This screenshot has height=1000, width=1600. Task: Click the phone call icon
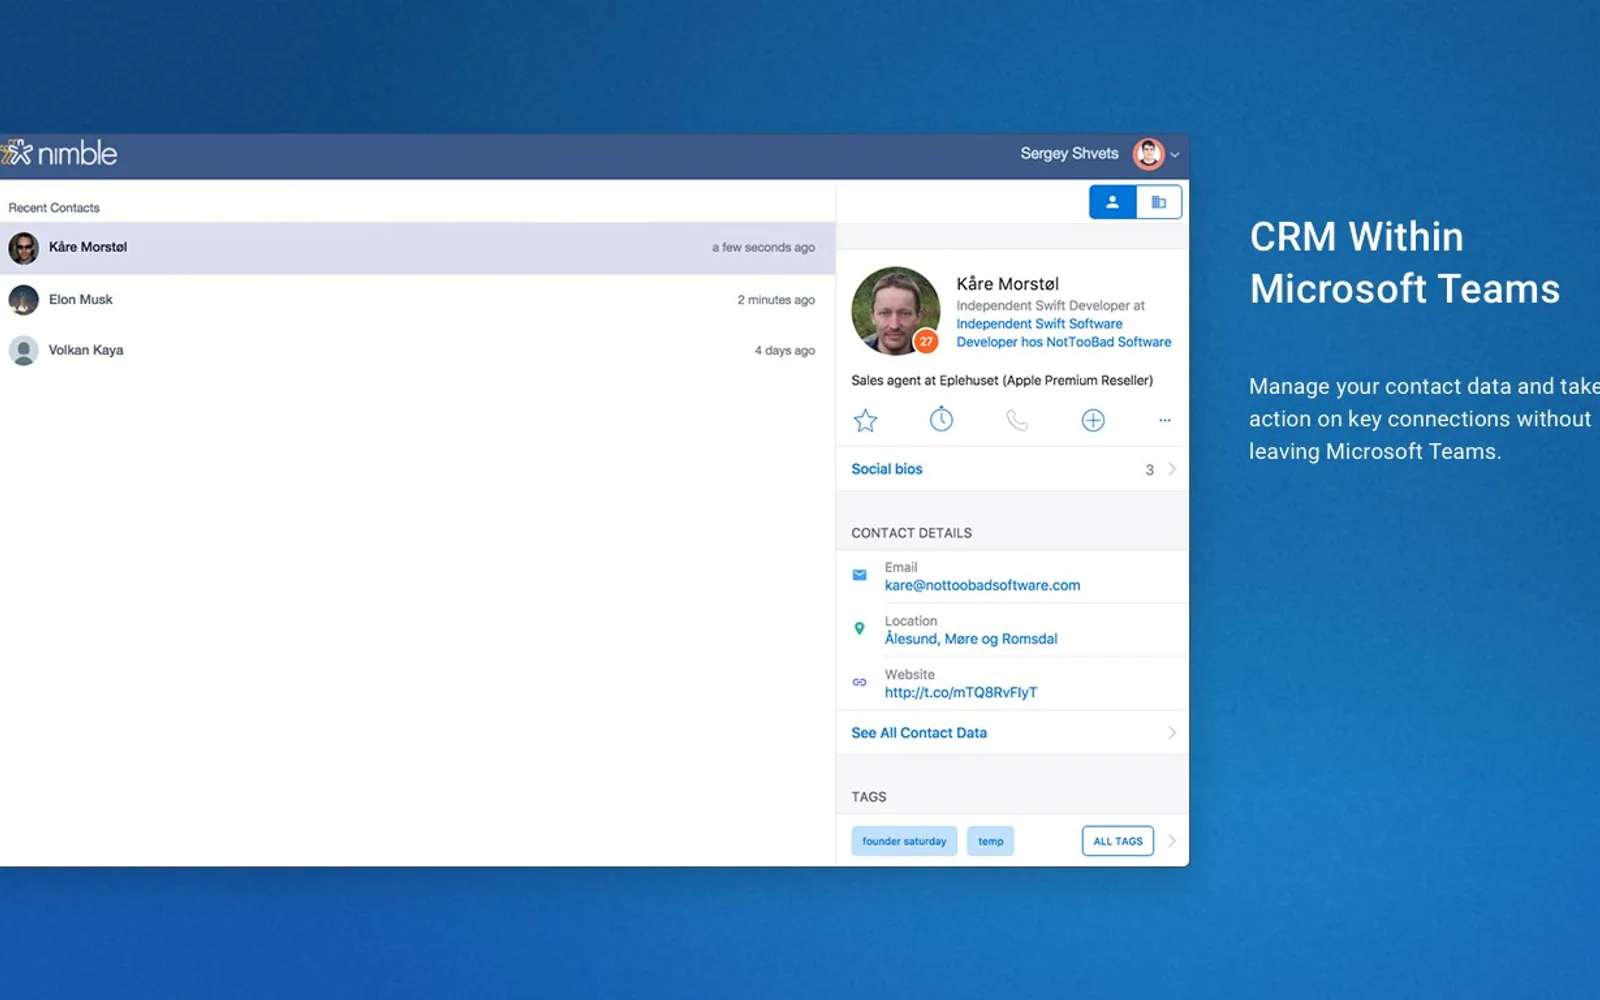[x=1017, y=420]
